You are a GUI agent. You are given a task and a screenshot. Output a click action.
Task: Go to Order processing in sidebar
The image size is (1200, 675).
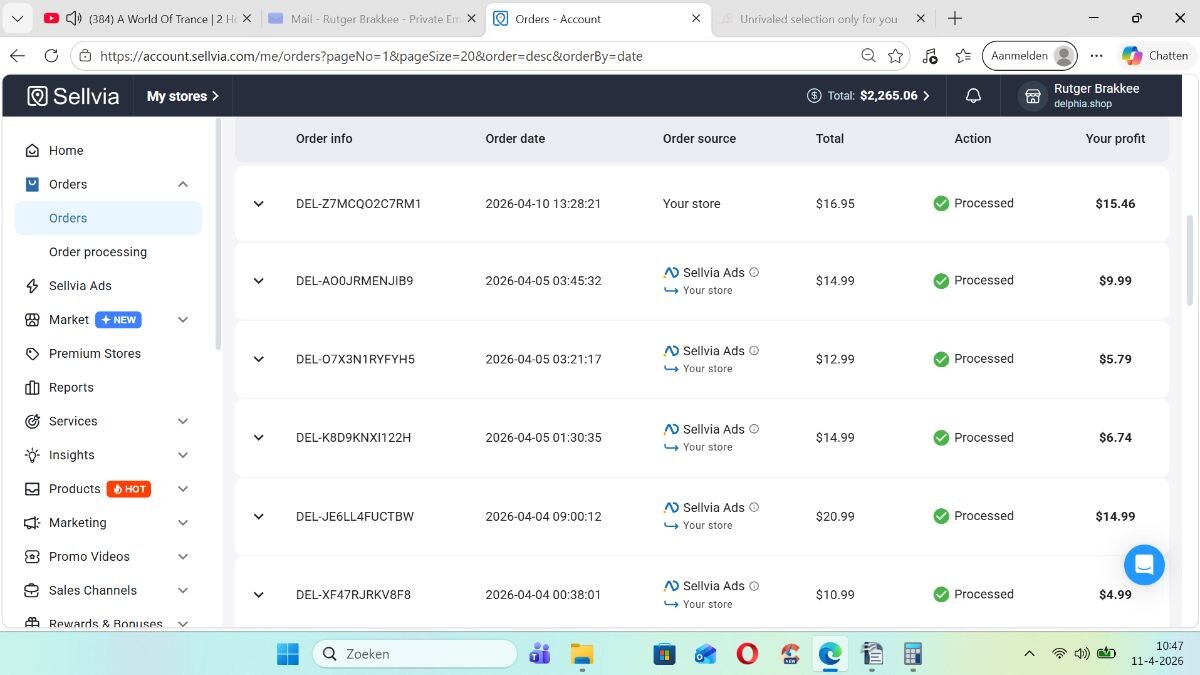98,252
